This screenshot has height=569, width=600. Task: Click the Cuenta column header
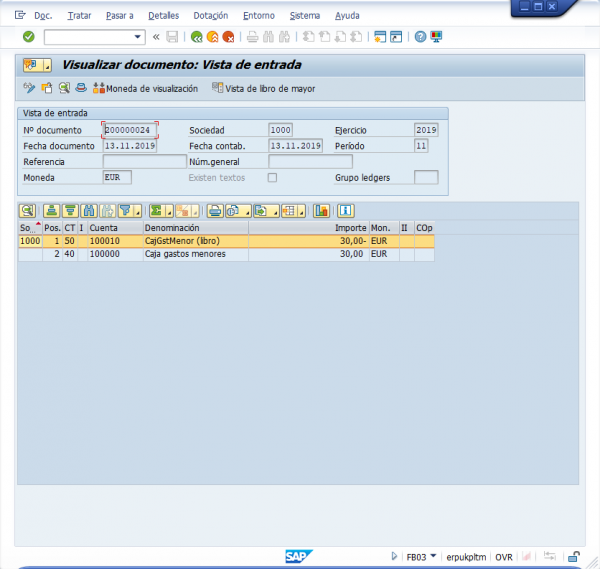[115, 228]
